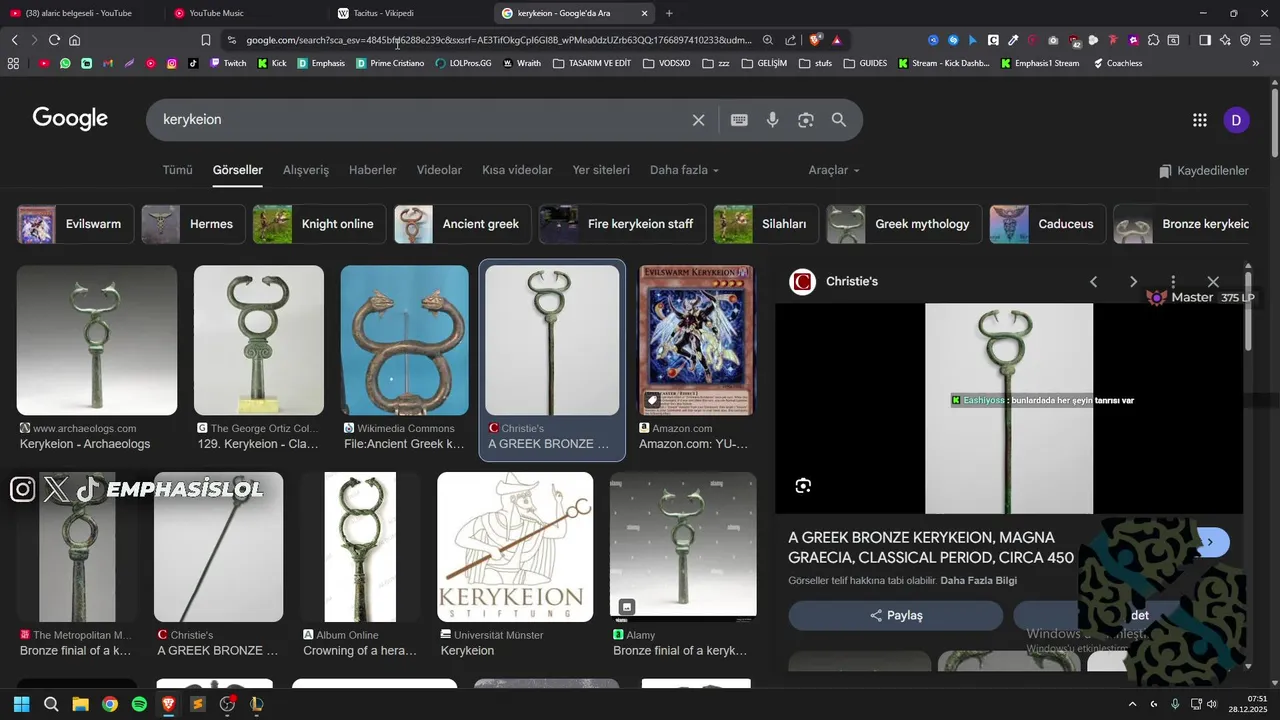The height and width of the screenshot is (720, 1280).
Task: Search by image using the Google Lens camera icon
Action: coord(806,120)
